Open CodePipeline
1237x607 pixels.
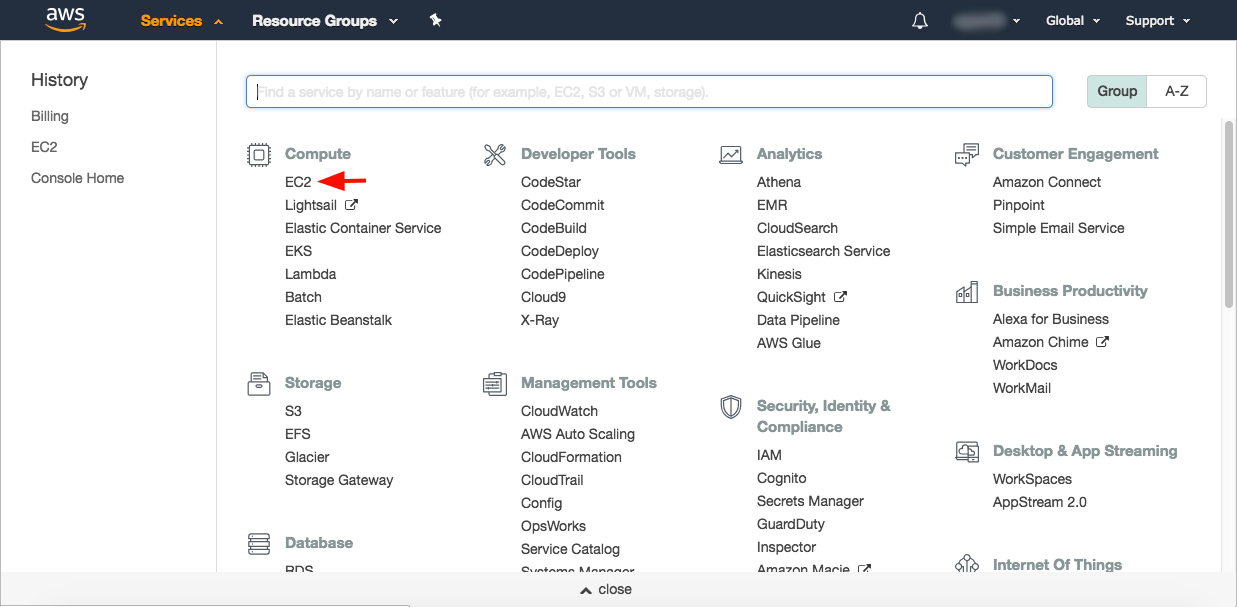(x=563, y=274)
